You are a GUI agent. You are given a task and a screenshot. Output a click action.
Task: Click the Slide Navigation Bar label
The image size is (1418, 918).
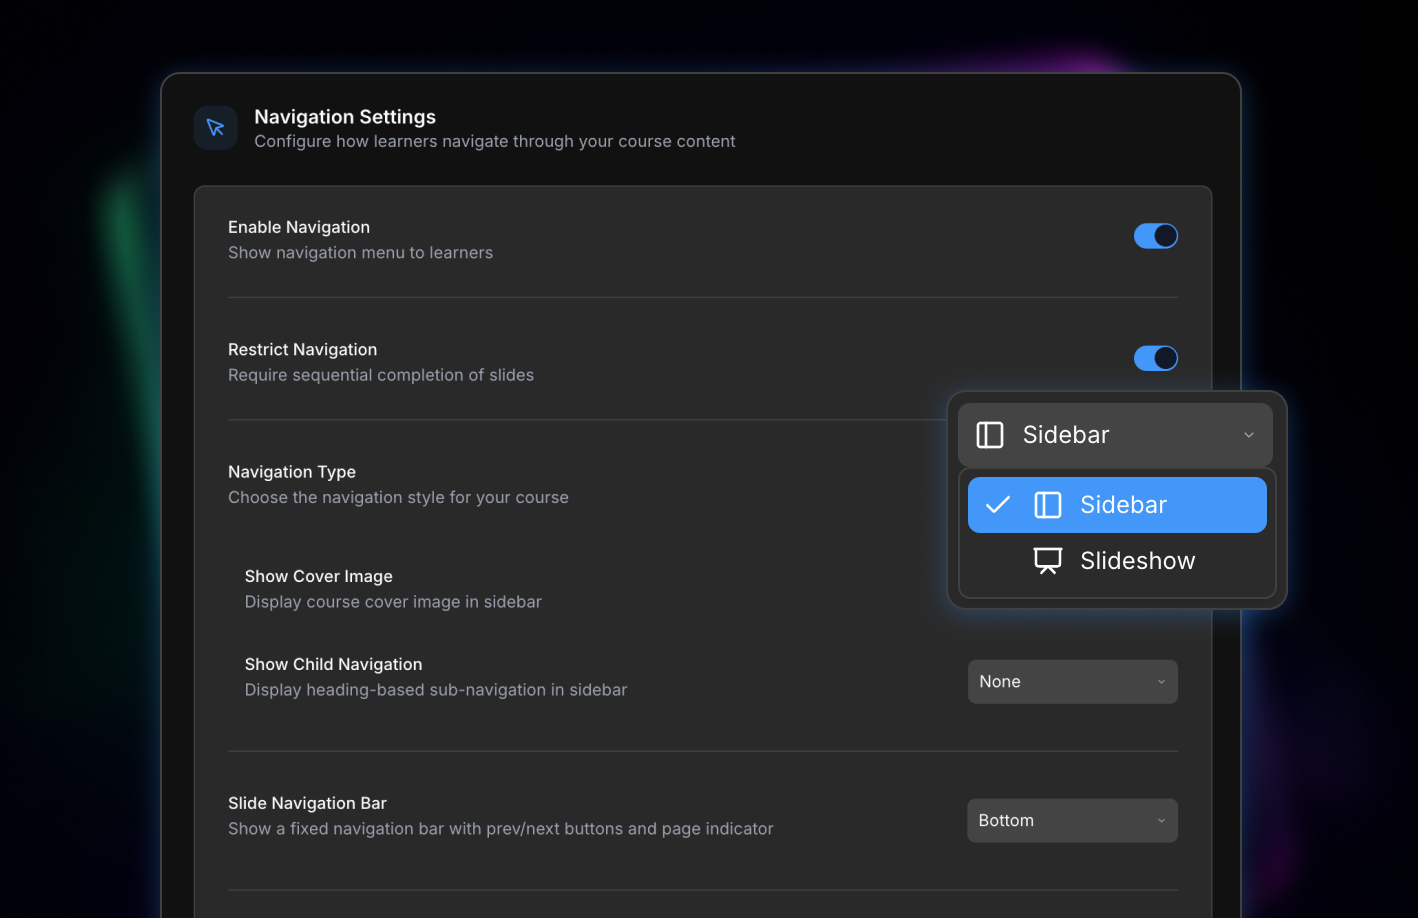click(x=307, y=803)
